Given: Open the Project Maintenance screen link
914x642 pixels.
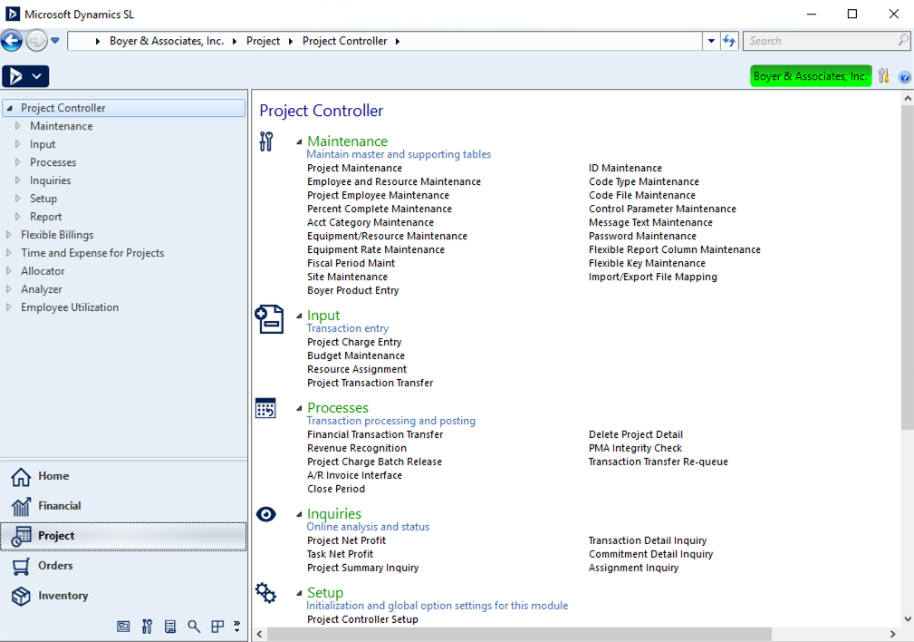Looking at the screenshot, I should click(x=354, y=168).
